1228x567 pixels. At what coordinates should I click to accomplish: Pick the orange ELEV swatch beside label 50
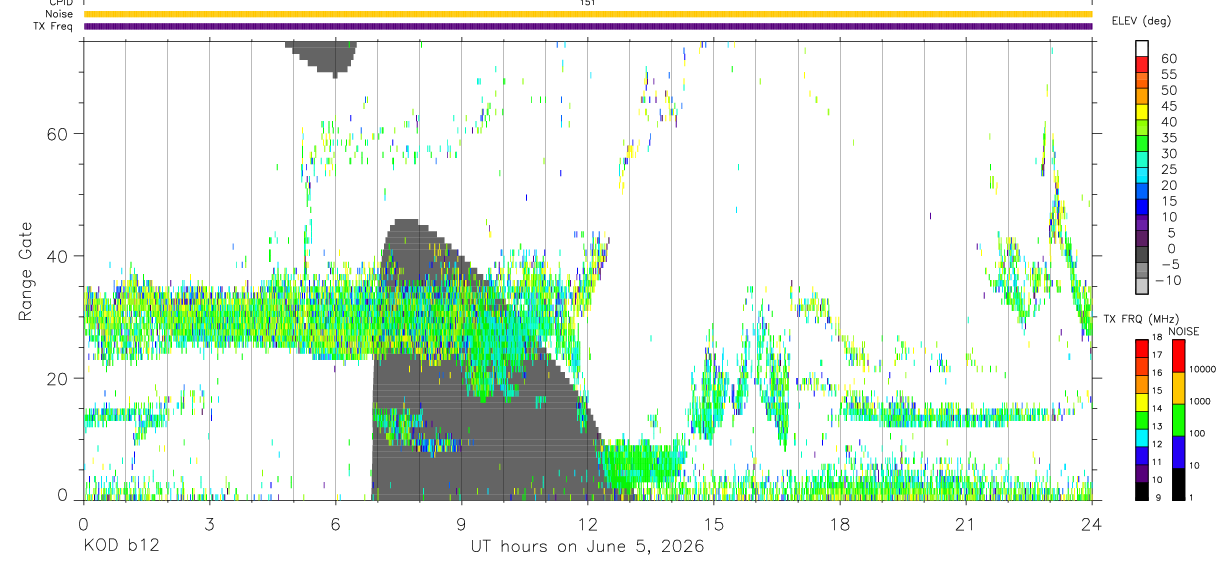click(x=1142, y=97)
